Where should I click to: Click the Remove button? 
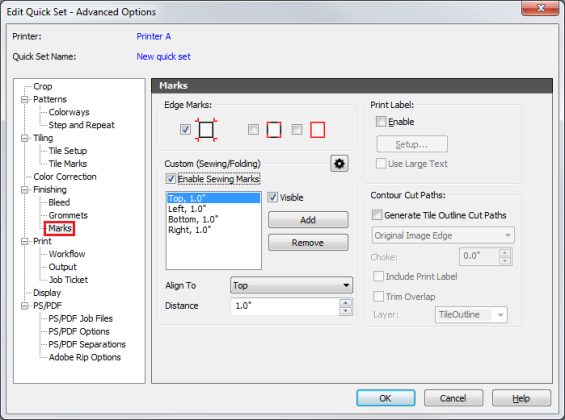[308, 243]
